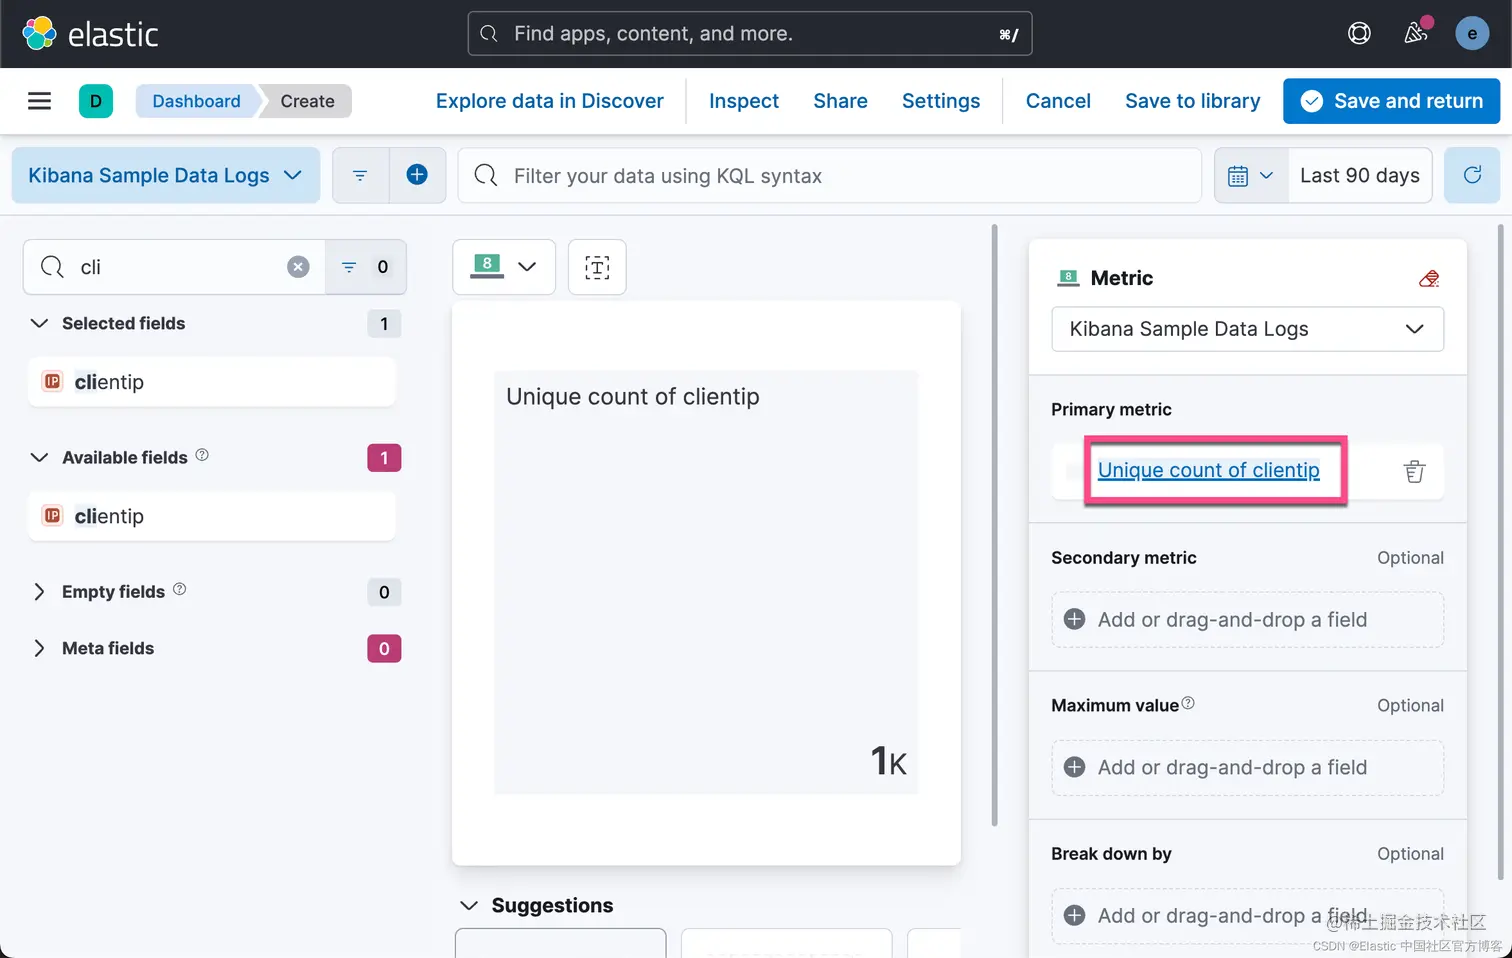Select clientip under Selected fields

click(x=212, y=382)
